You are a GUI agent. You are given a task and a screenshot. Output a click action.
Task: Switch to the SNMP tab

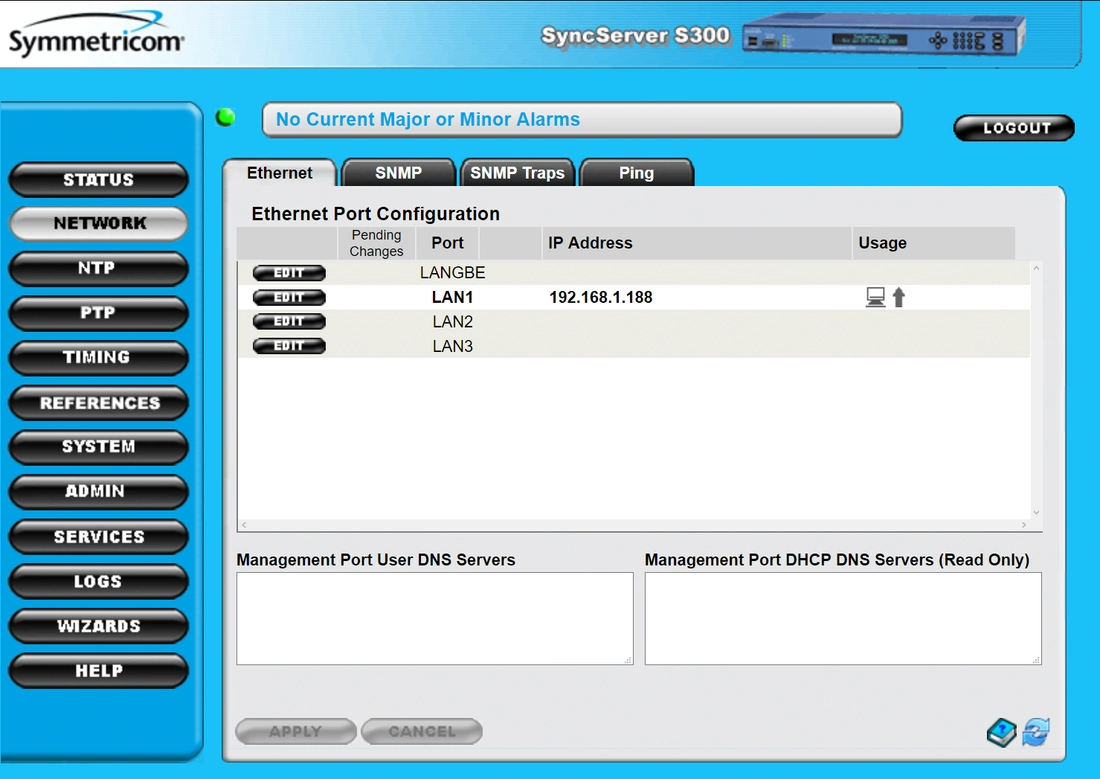398,173
